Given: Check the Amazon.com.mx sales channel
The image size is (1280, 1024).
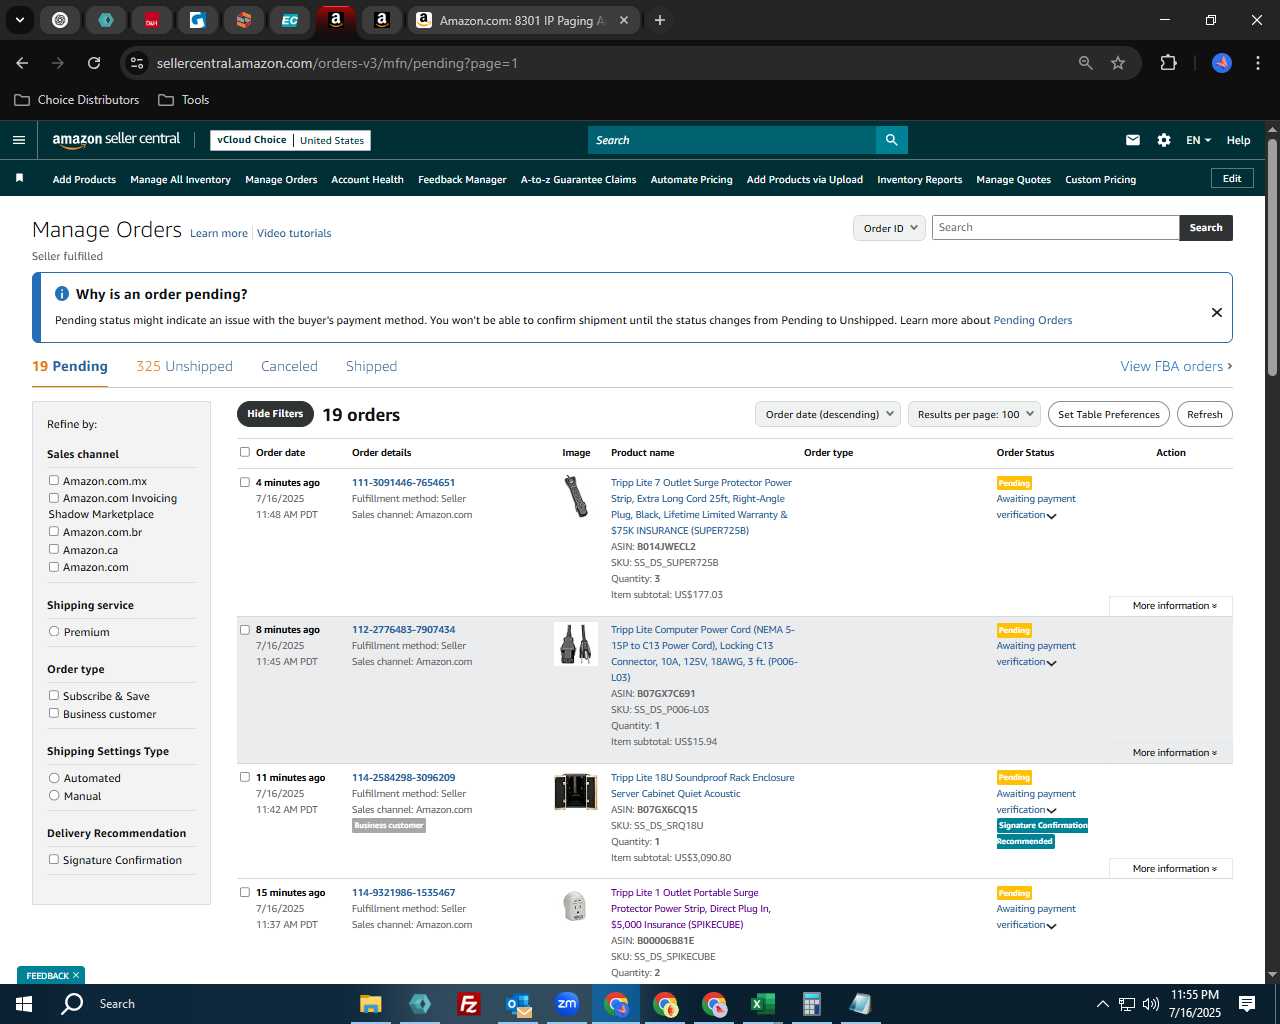Looking at the screenshot, I should coord(54,481).
